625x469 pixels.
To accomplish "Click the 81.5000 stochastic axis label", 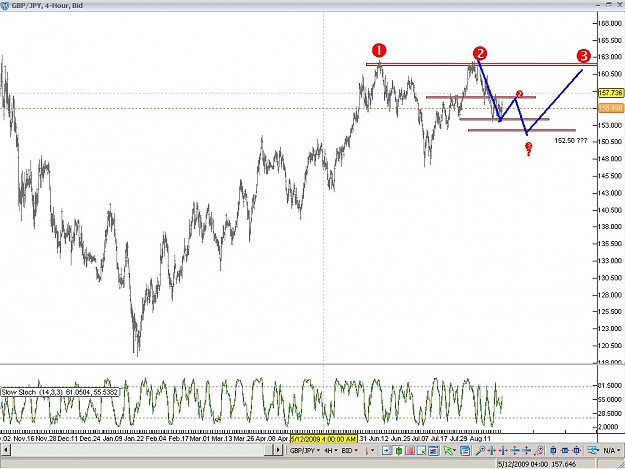I will point(611,385).
